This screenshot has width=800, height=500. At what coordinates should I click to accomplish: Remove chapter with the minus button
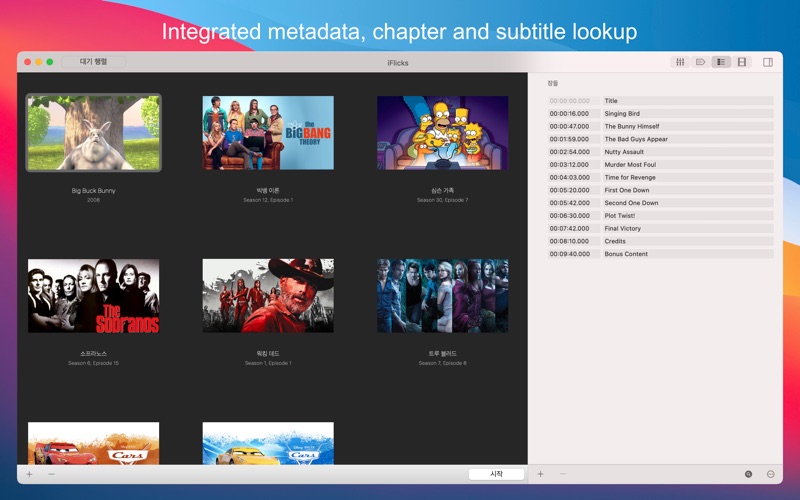coord(563,474)
